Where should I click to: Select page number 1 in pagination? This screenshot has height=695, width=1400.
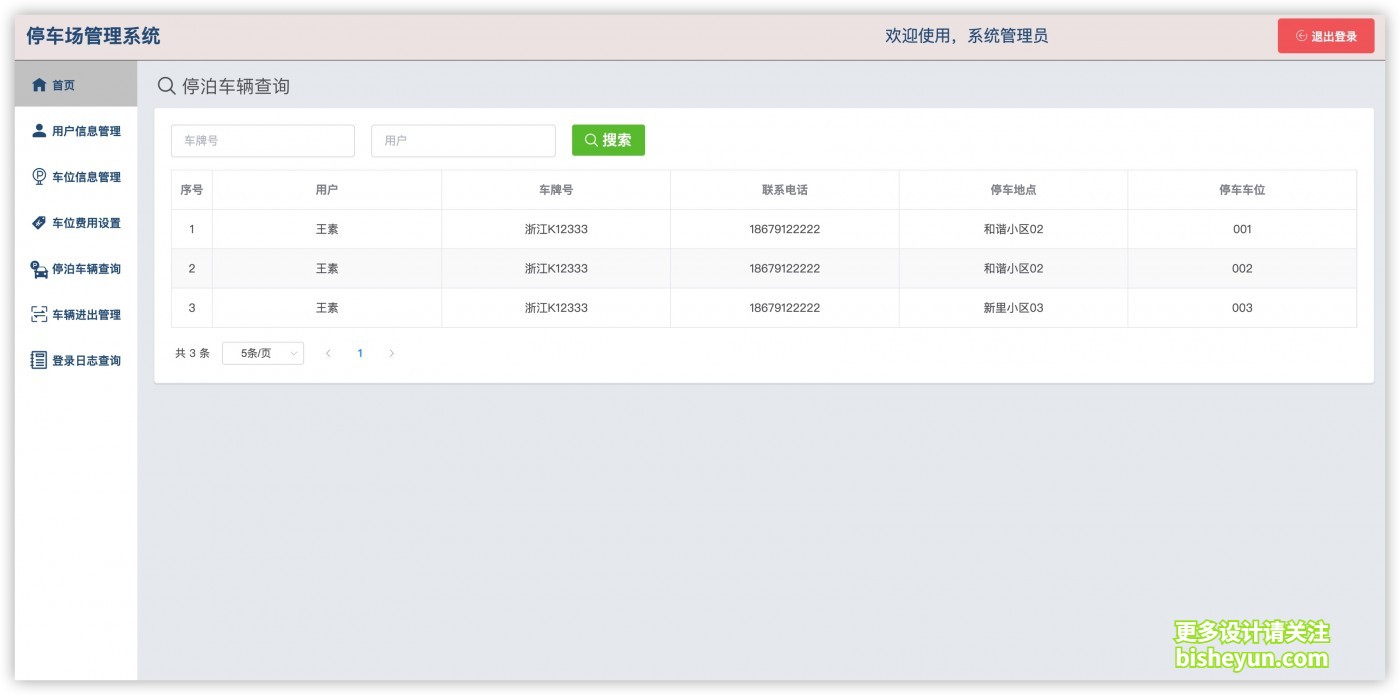(x=360, y=353)
